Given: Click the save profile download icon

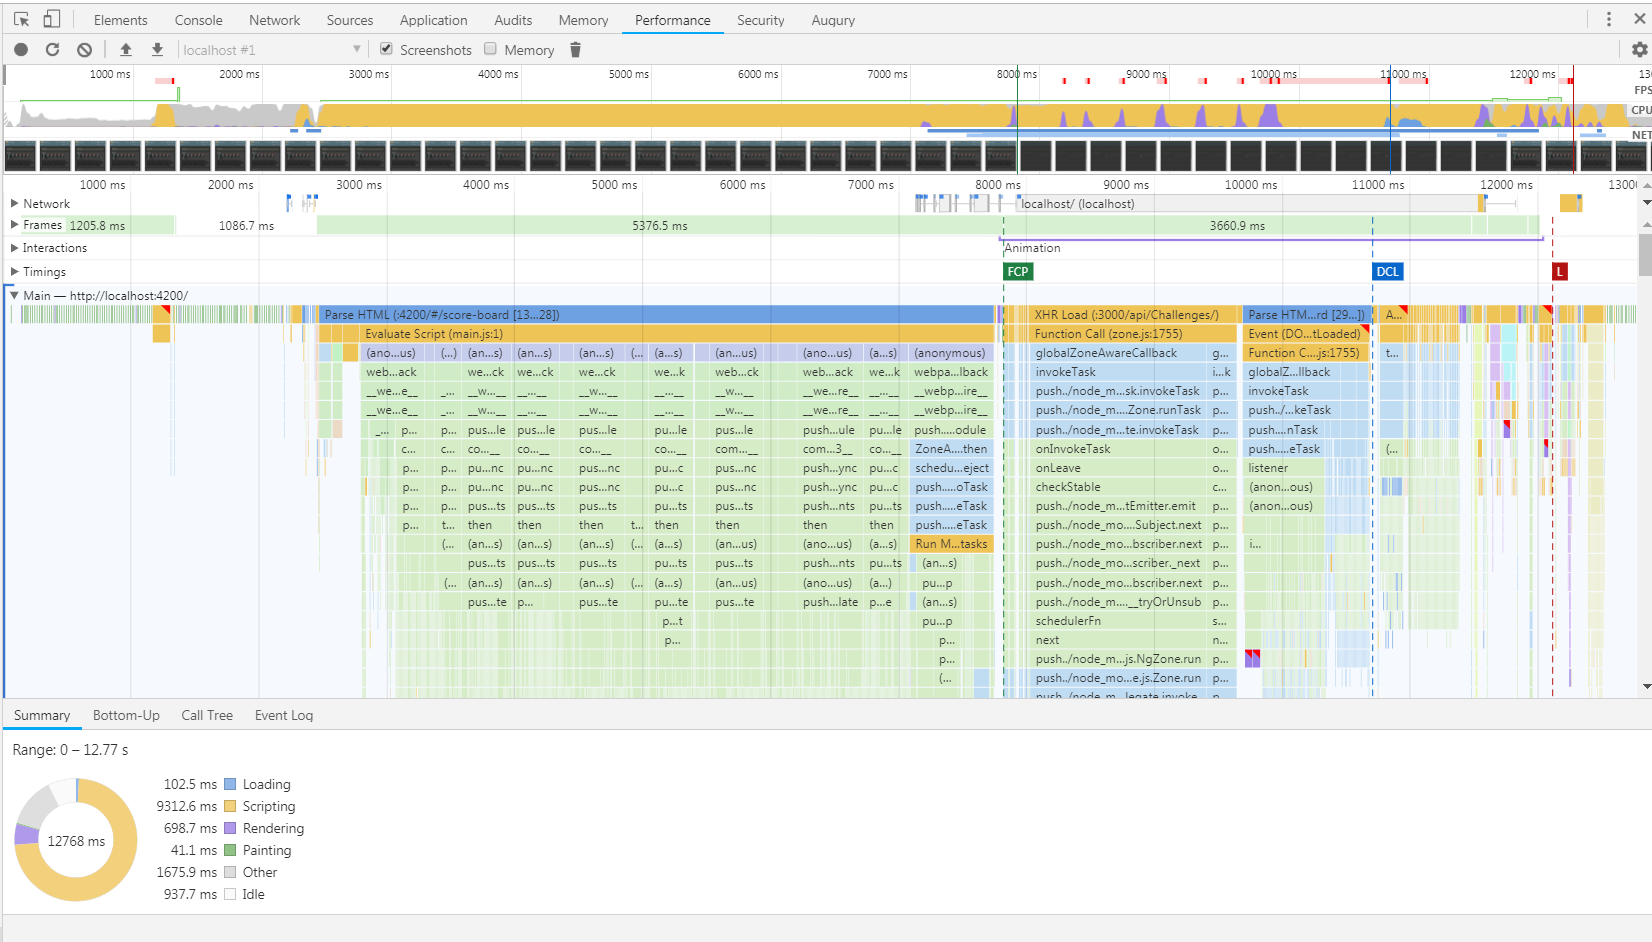Looking at the screenshot, I should [157, 50].
